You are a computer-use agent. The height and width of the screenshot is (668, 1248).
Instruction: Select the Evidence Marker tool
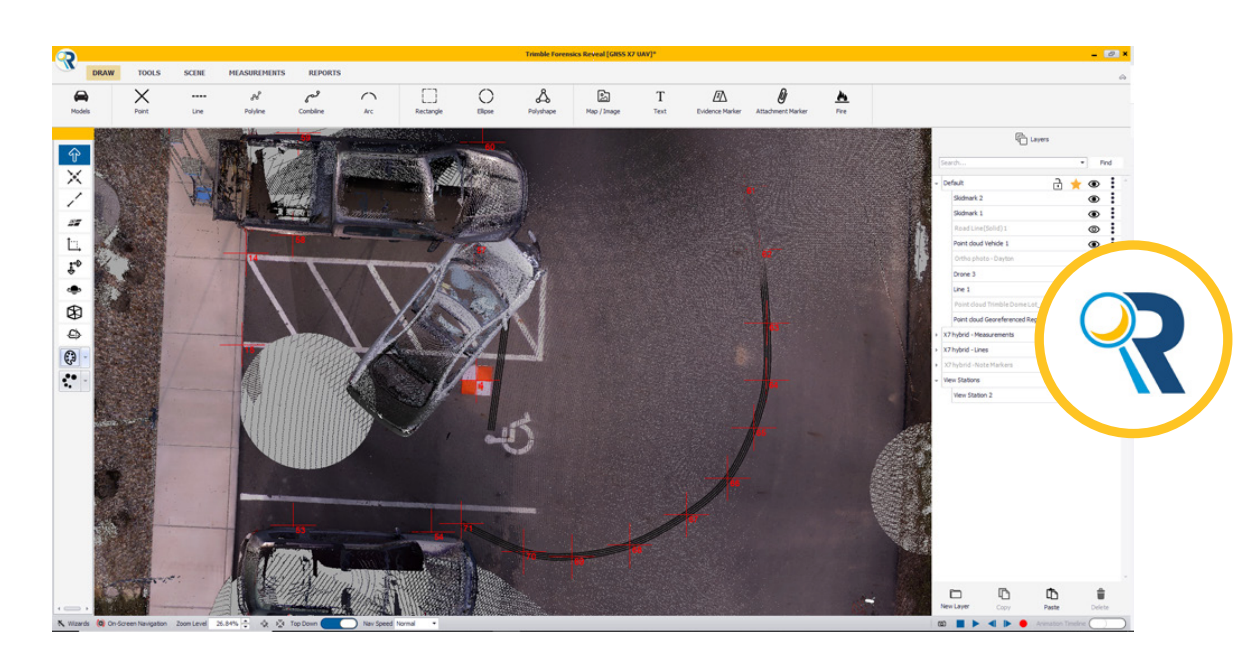[x=718, y=100]
